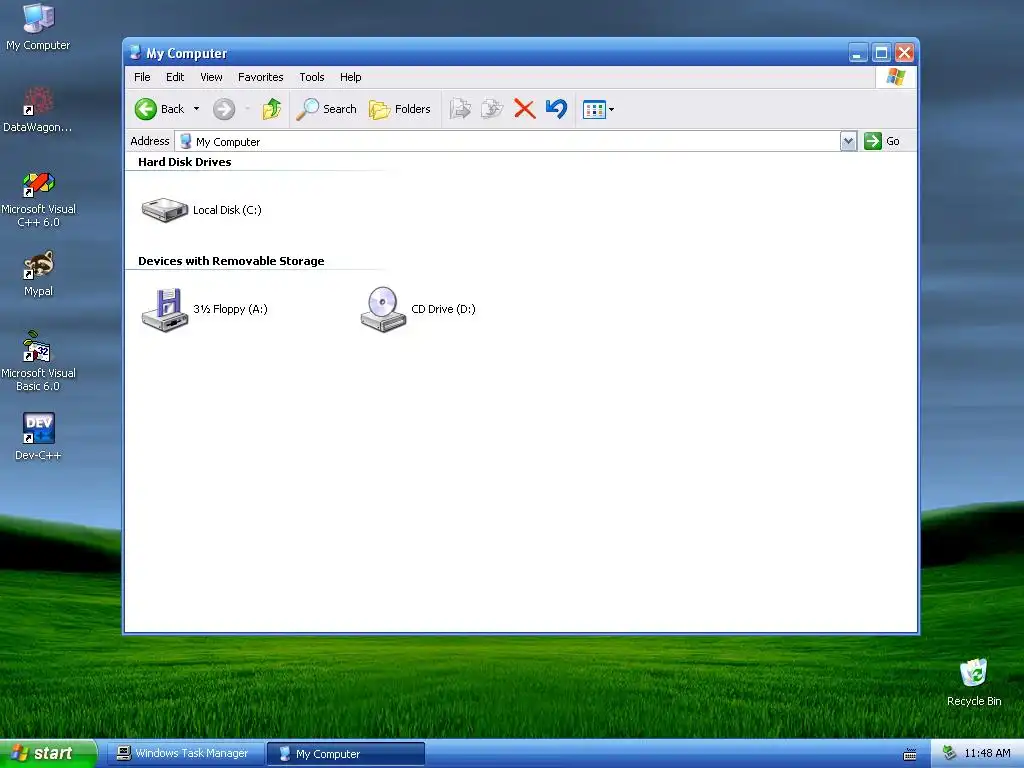Select the Dev-C++ desktop shortcut
This screenshot has height=768, width=1024.
click(x=38, y=437)
